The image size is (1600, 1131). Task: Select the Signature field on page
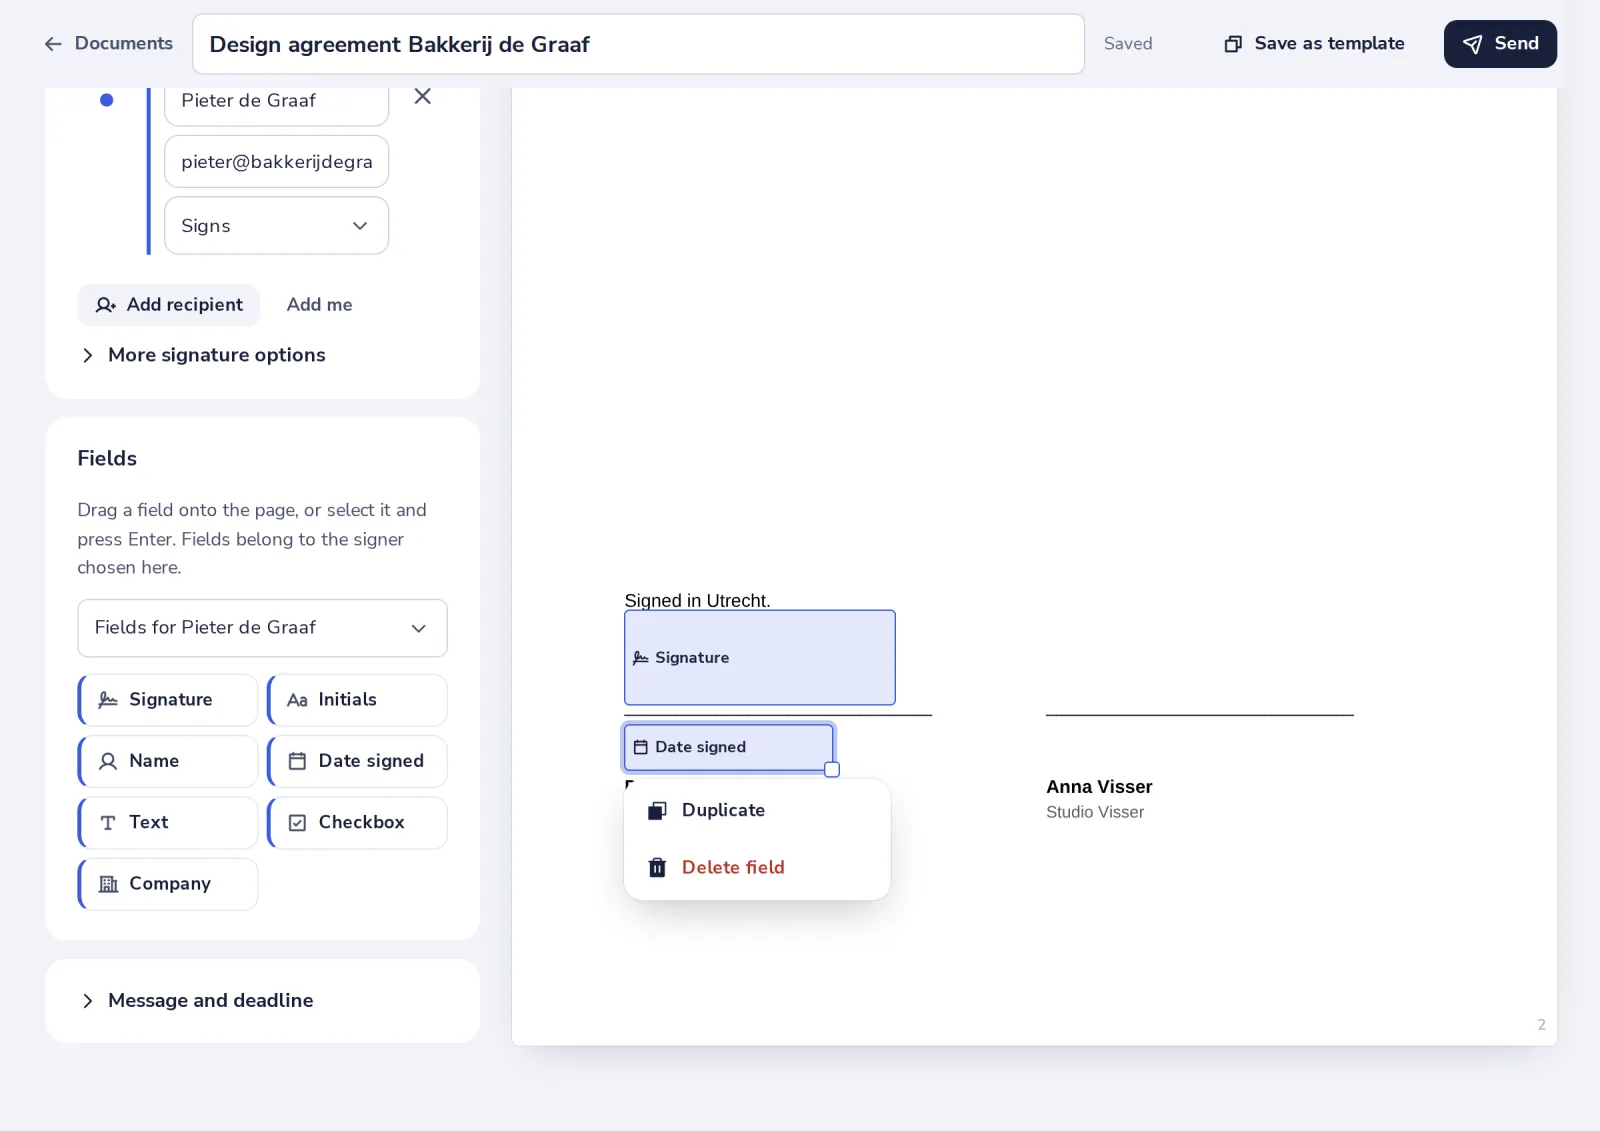coord(760,658)
